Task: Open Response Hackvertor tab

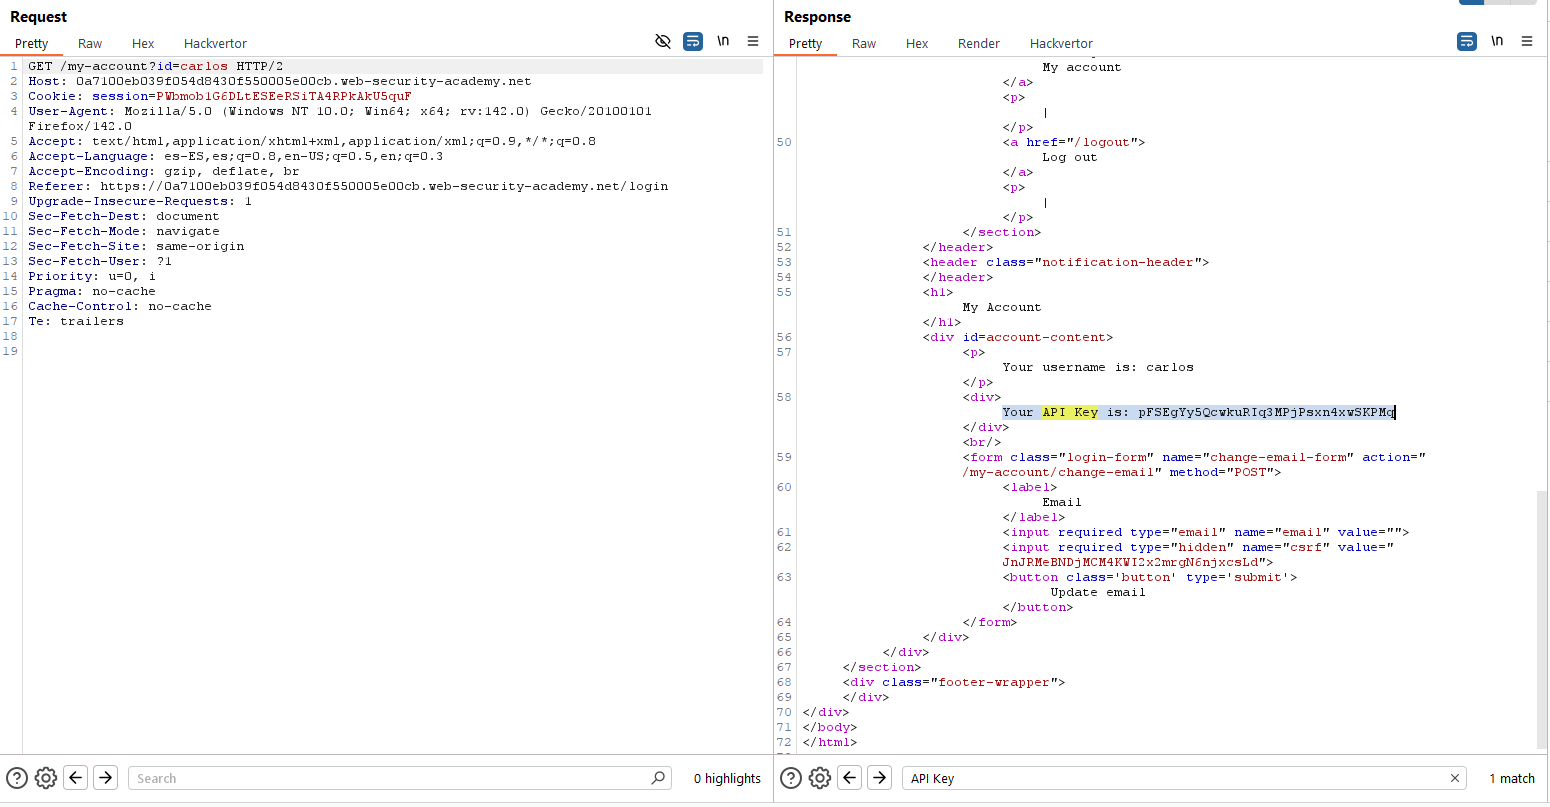Action: 1061,43
